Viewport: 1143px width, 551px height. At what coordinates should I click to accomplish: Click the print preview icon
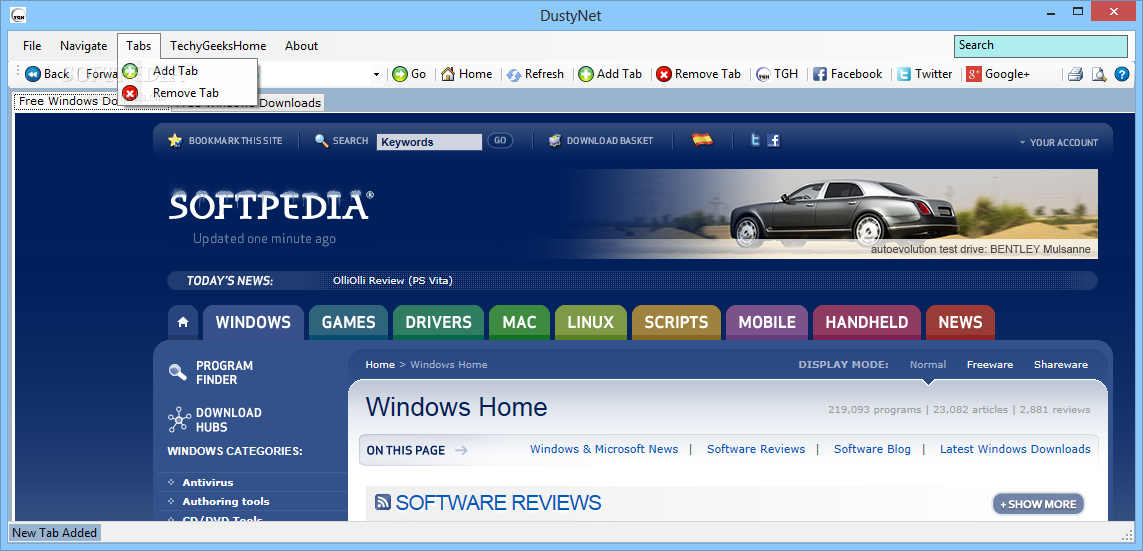(x=1099, y=74)
